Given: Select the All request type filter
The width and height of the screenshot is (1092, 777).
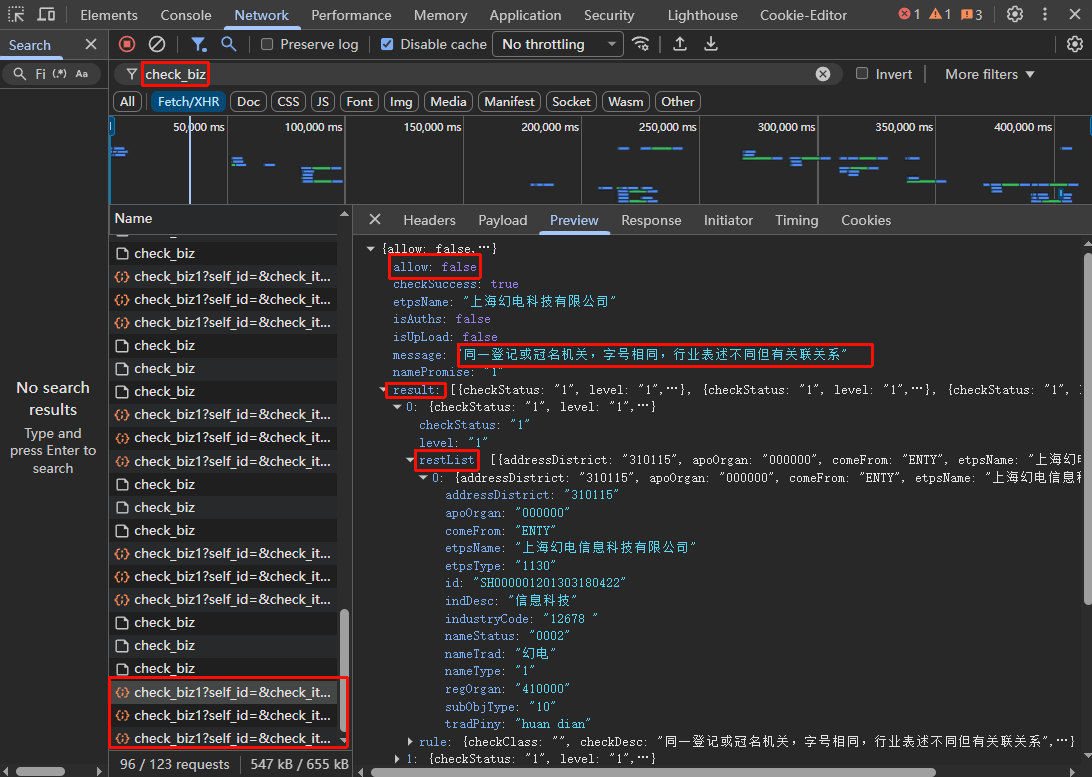Looking at the screenshot, I should tap(127, 102).
